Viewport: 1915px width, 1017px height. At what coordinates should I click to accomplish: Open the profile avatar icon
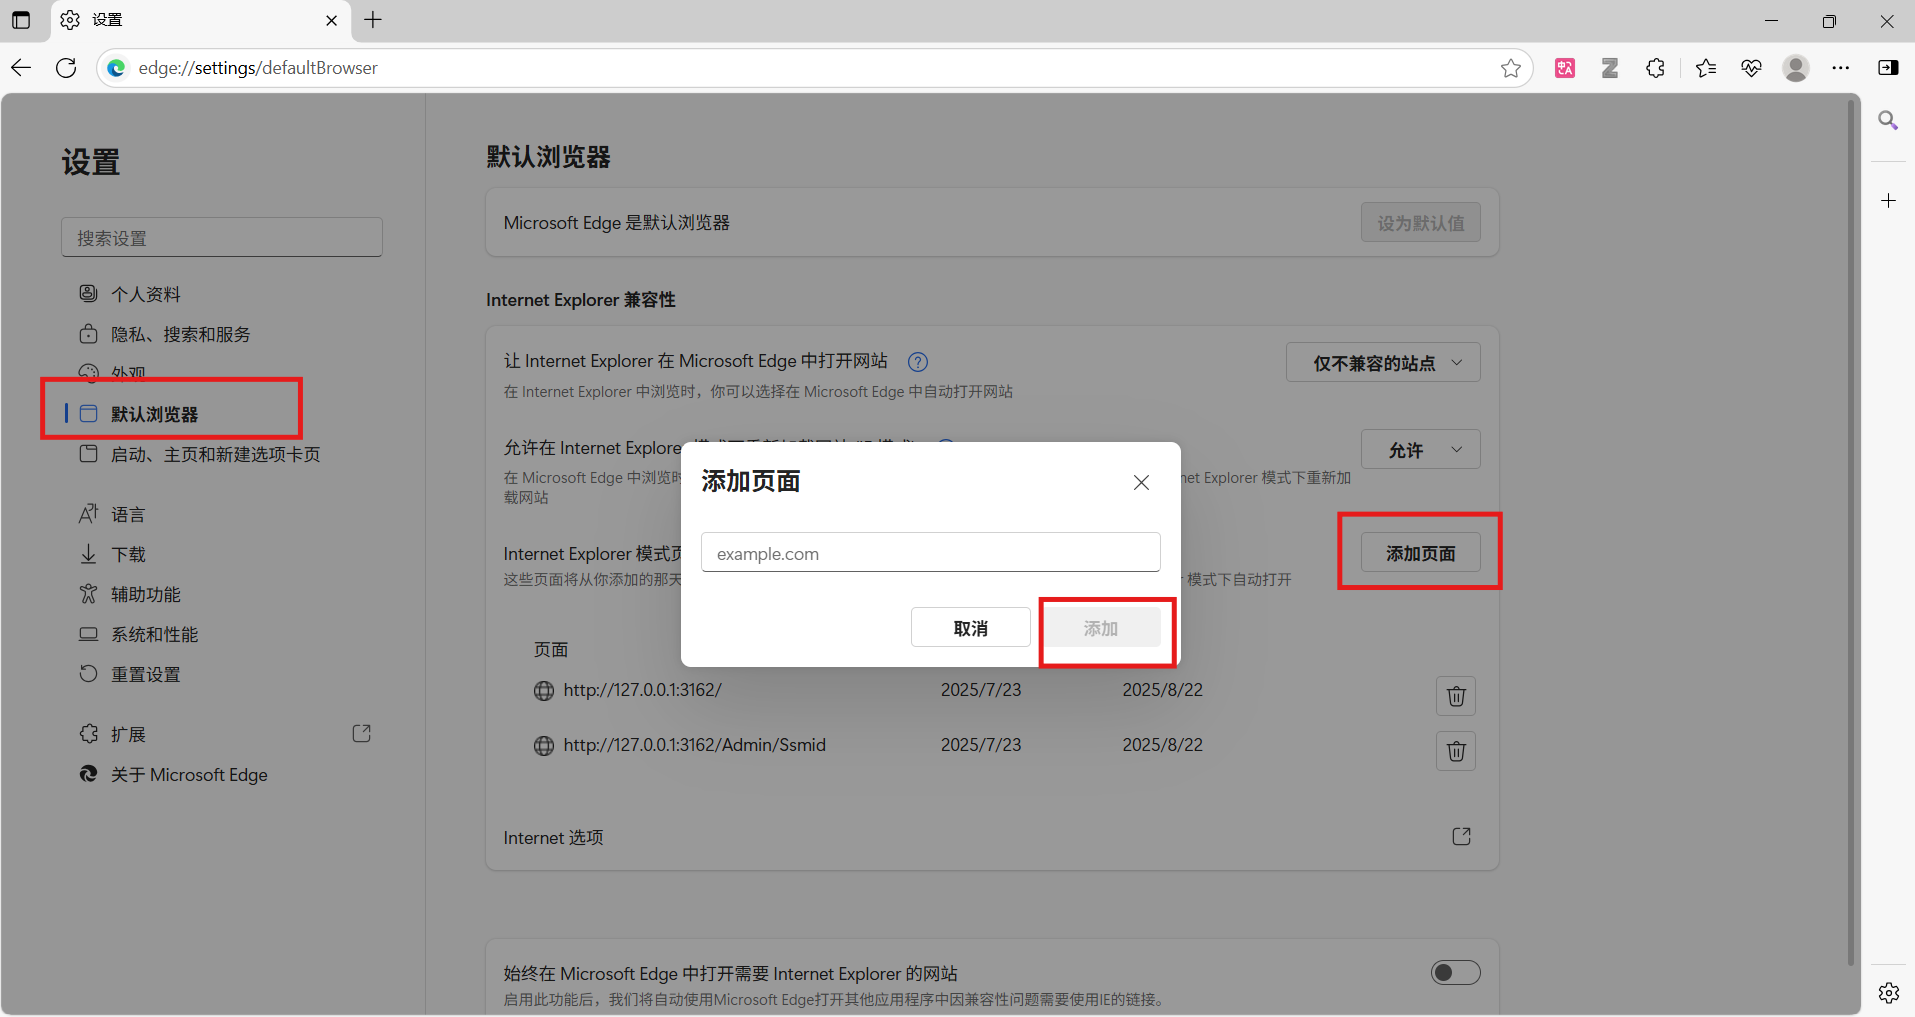point(1796,68)
